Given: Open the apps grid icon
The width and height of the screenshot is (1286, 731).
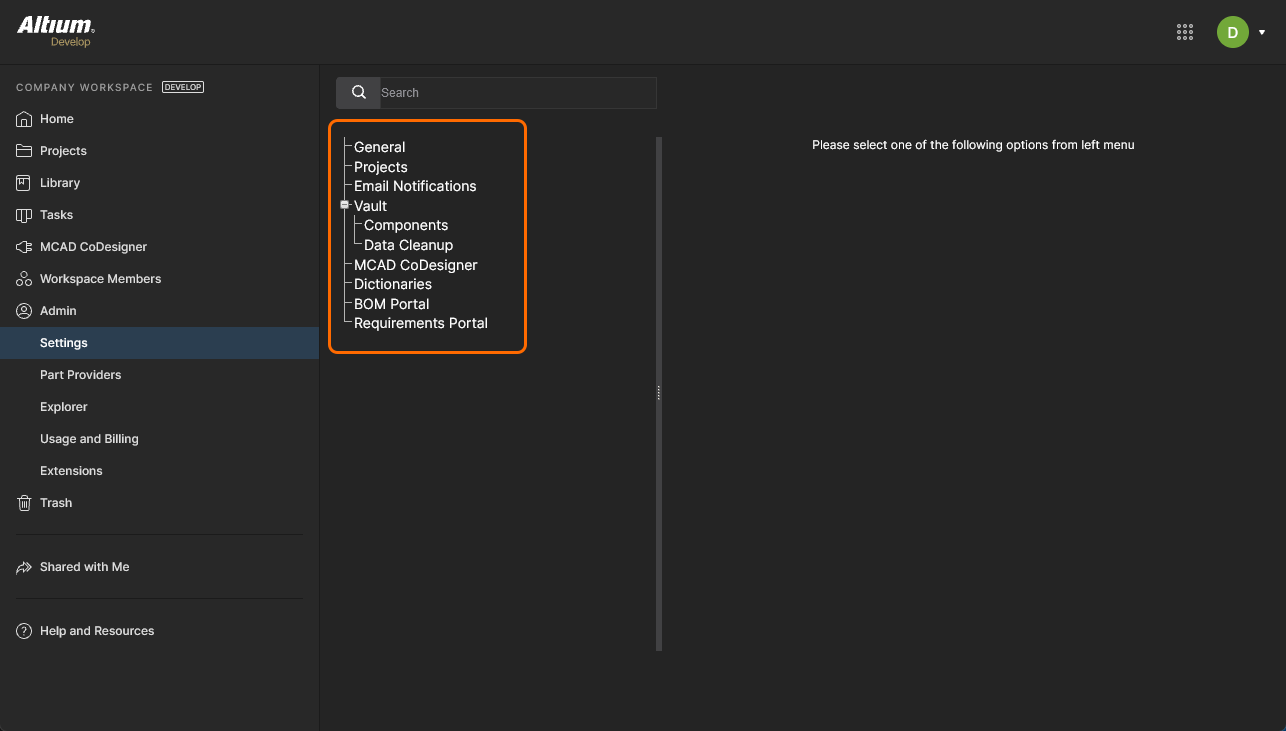Looking at the screenshot, I should point(1185,32).
